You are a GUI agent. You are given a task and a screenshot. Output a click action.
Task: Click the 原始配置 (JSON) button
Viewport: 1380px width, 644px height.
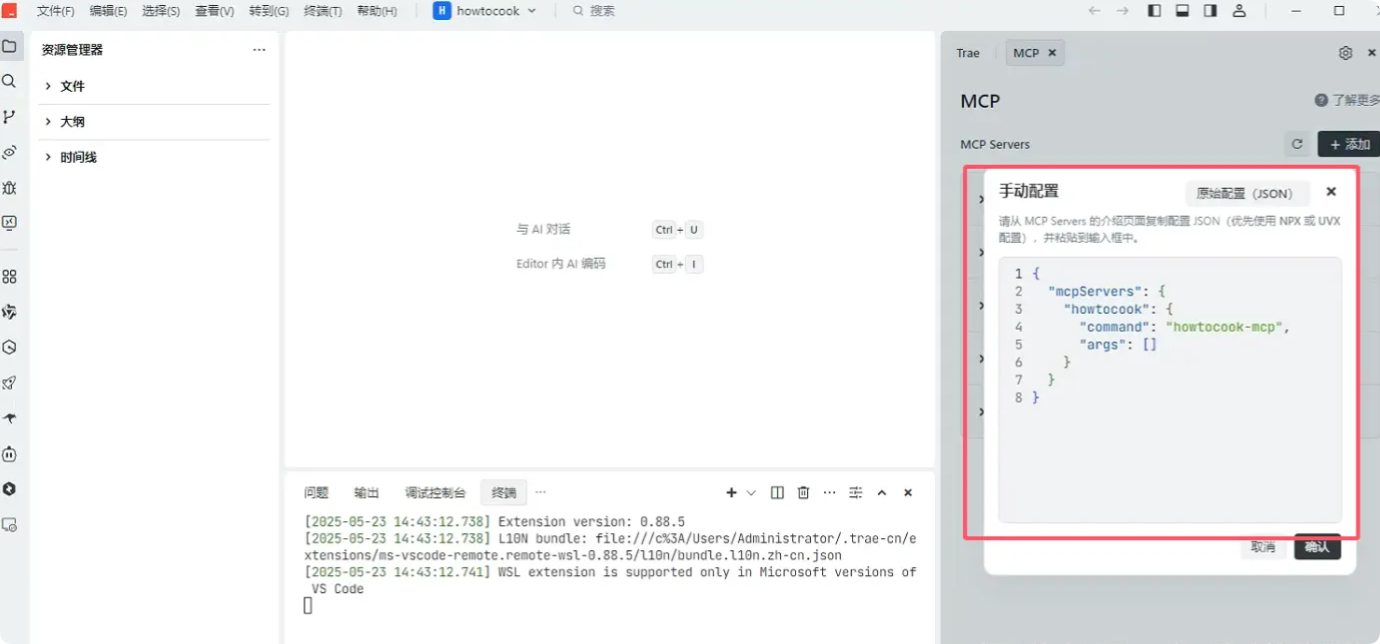click(1246, 194)
